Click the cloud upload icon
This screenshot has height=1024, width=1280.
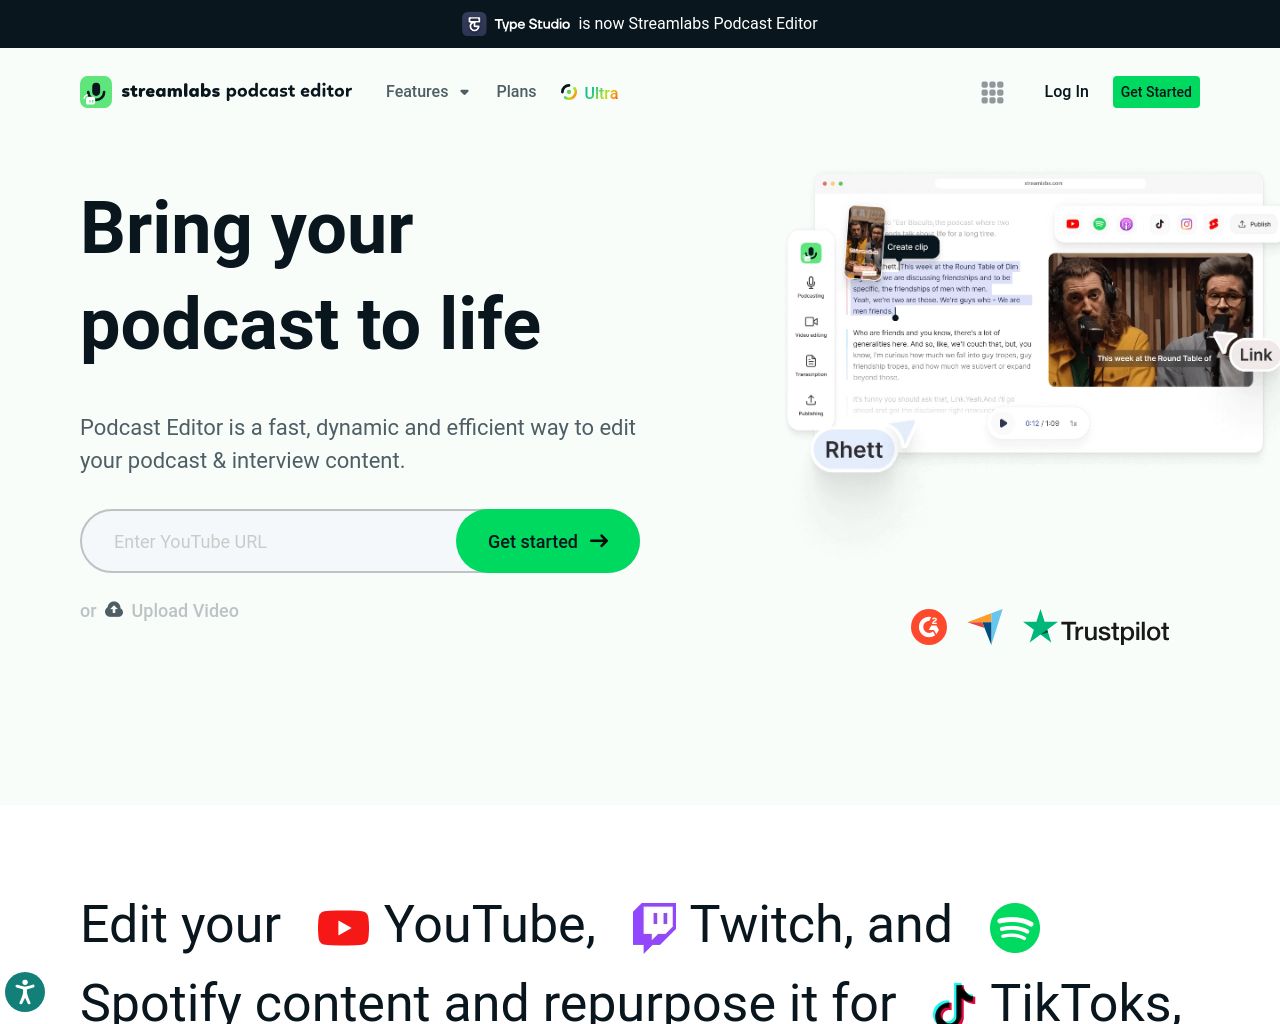point(114,610)
